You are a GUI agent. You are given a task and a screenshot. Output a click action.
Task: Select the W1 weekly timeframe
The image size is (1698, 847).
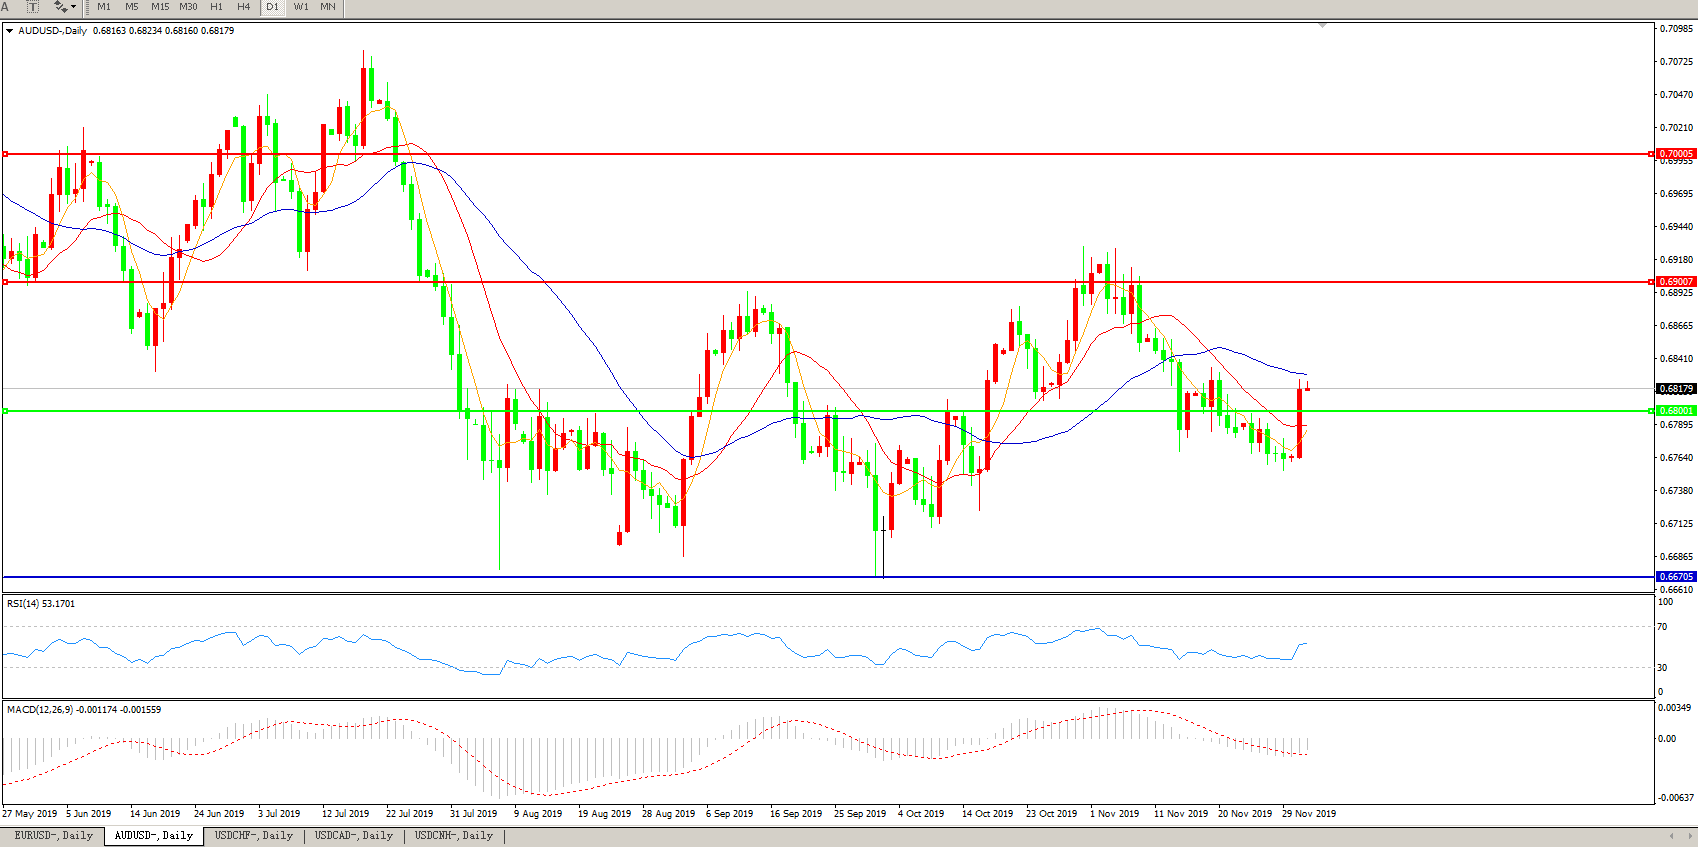pos(301,7)
